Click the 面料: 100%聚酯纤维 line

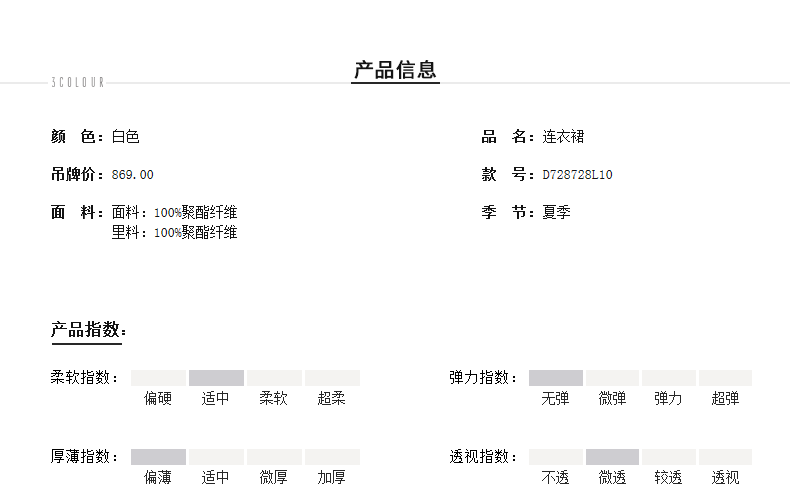174,213
